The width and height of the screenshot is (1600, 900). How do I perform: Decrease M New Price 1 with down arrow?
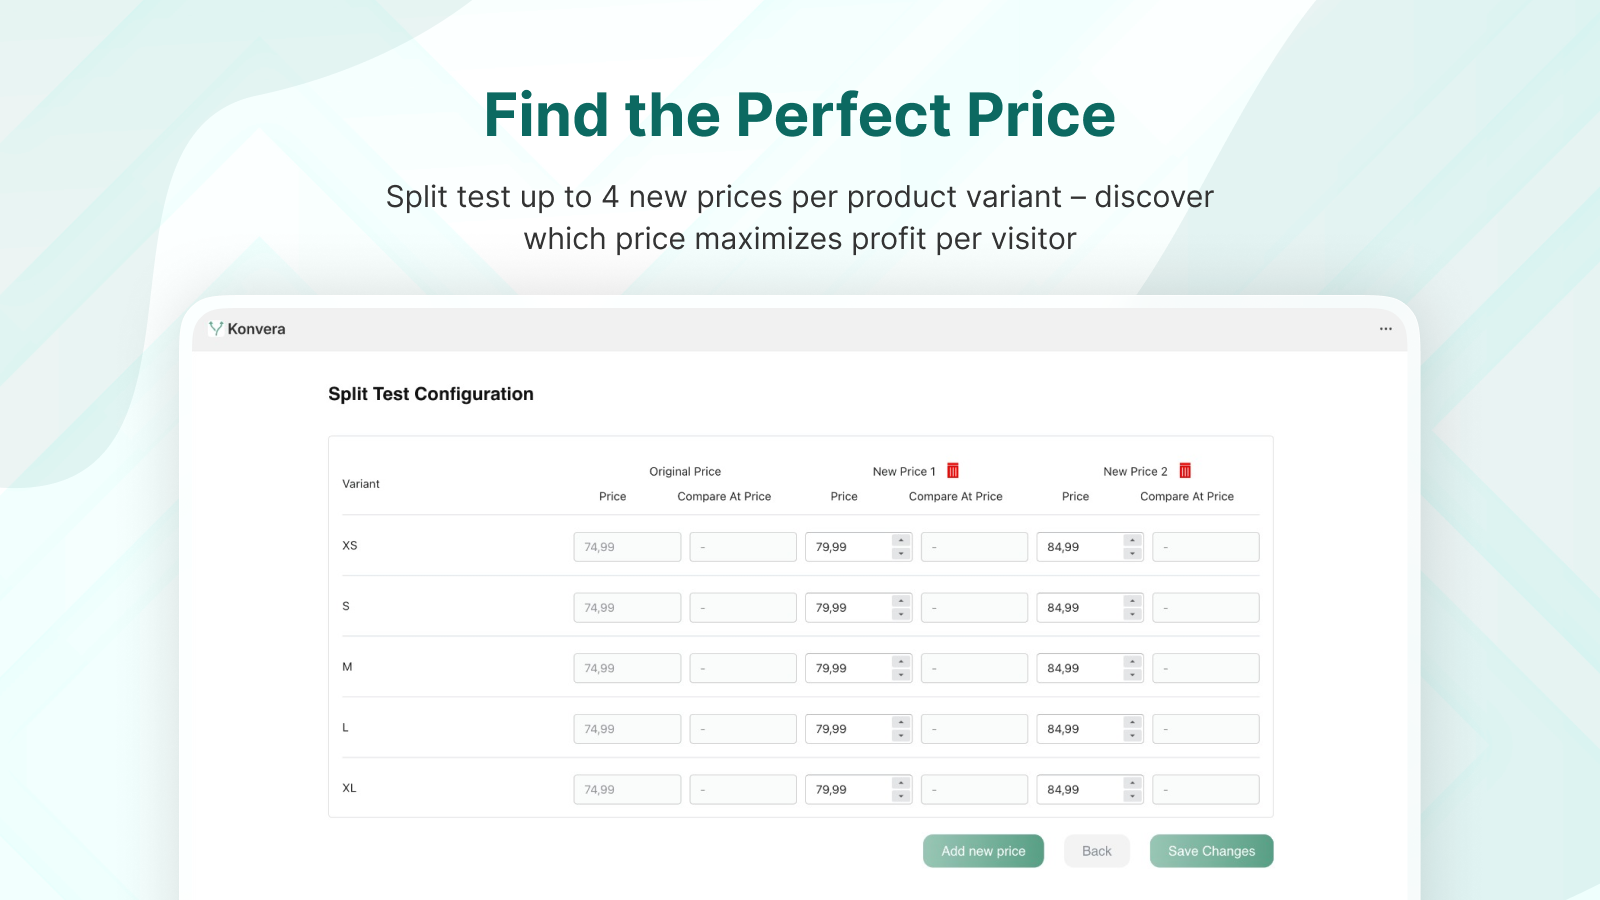click(x=901, y=675)
